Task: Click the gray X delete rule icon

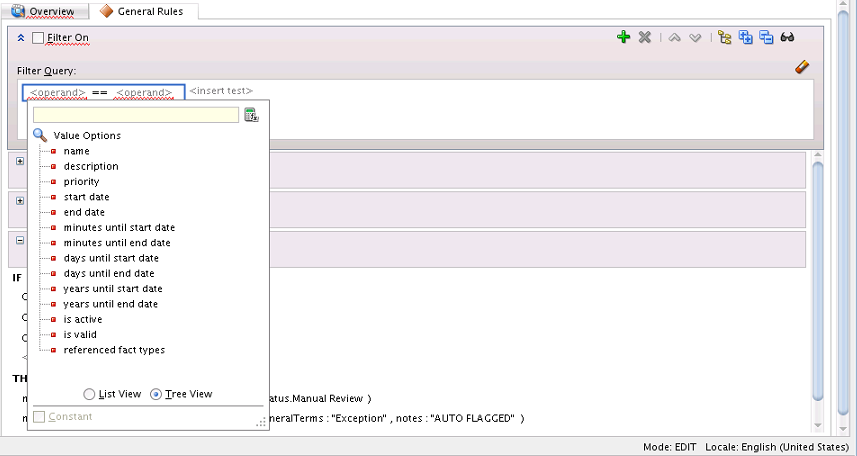Action: point(645,37)
